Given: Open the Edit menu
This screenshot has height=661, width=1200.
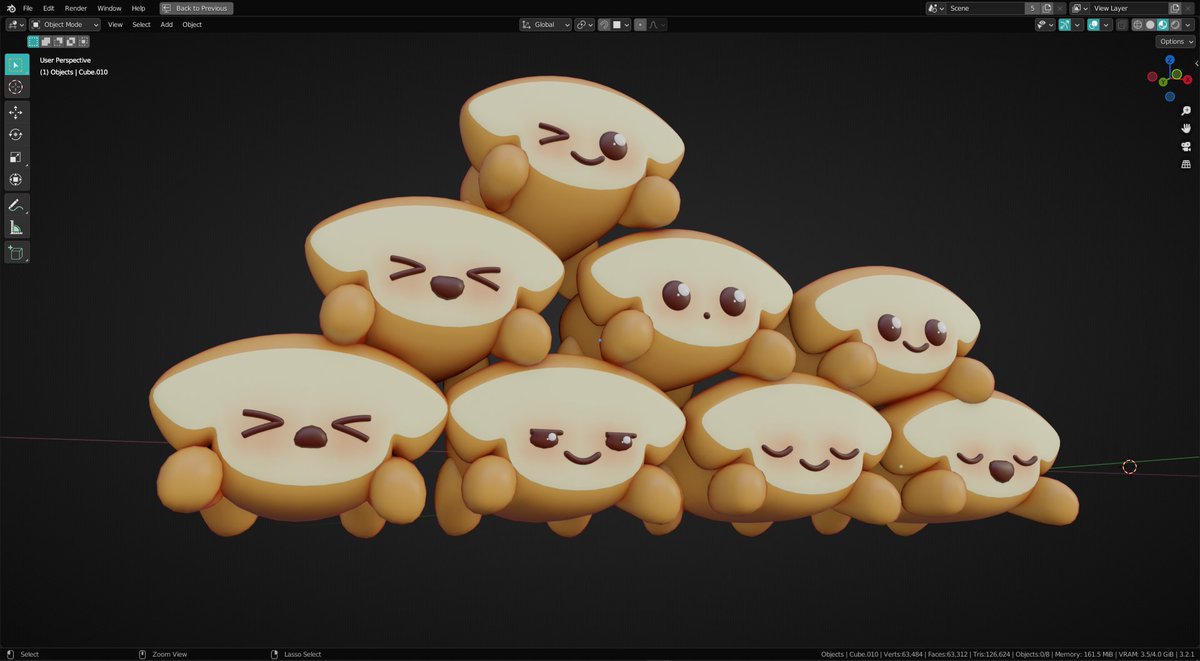Looking at the screenshot, I should coord(48,8).
